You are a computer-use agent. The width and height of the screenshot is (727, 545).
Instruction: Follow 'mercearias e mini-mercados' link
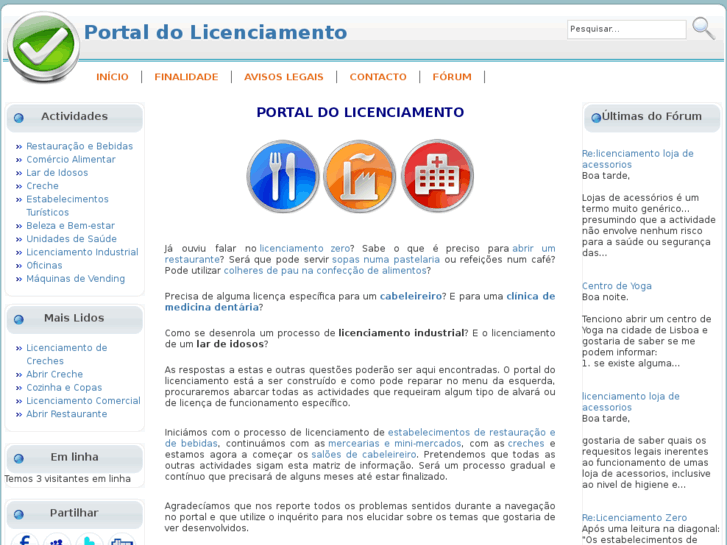(x=395, y=444)
